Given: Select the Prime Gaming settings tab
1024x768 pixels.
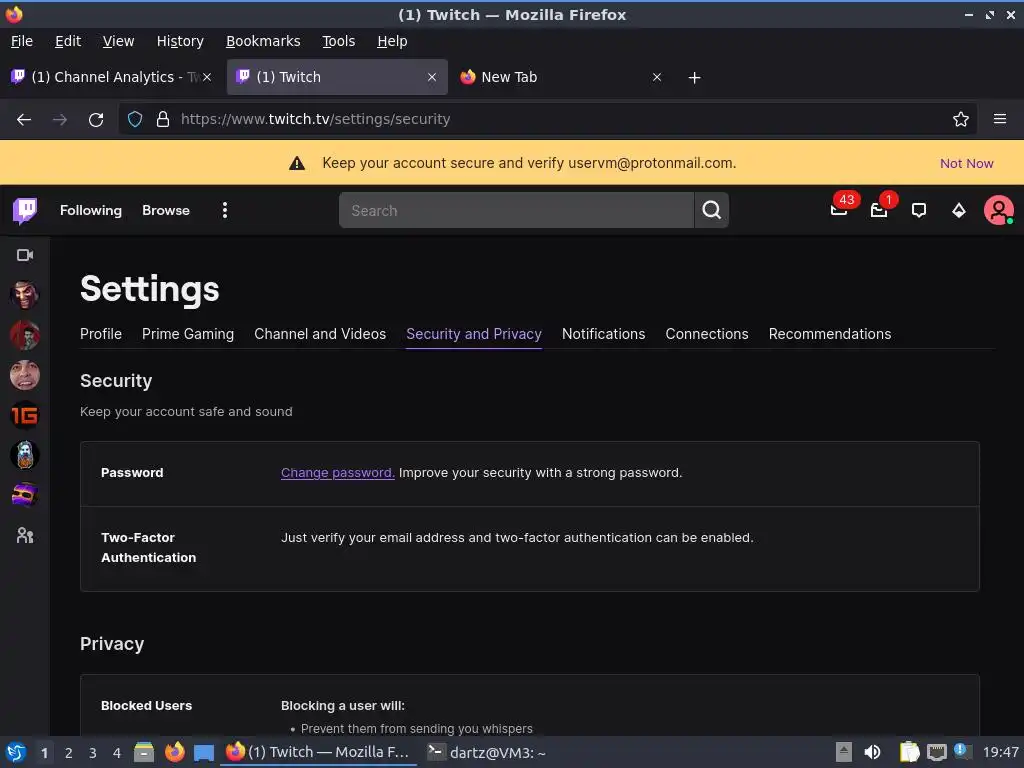Looking at the screenshot, I should pos(188,334).
